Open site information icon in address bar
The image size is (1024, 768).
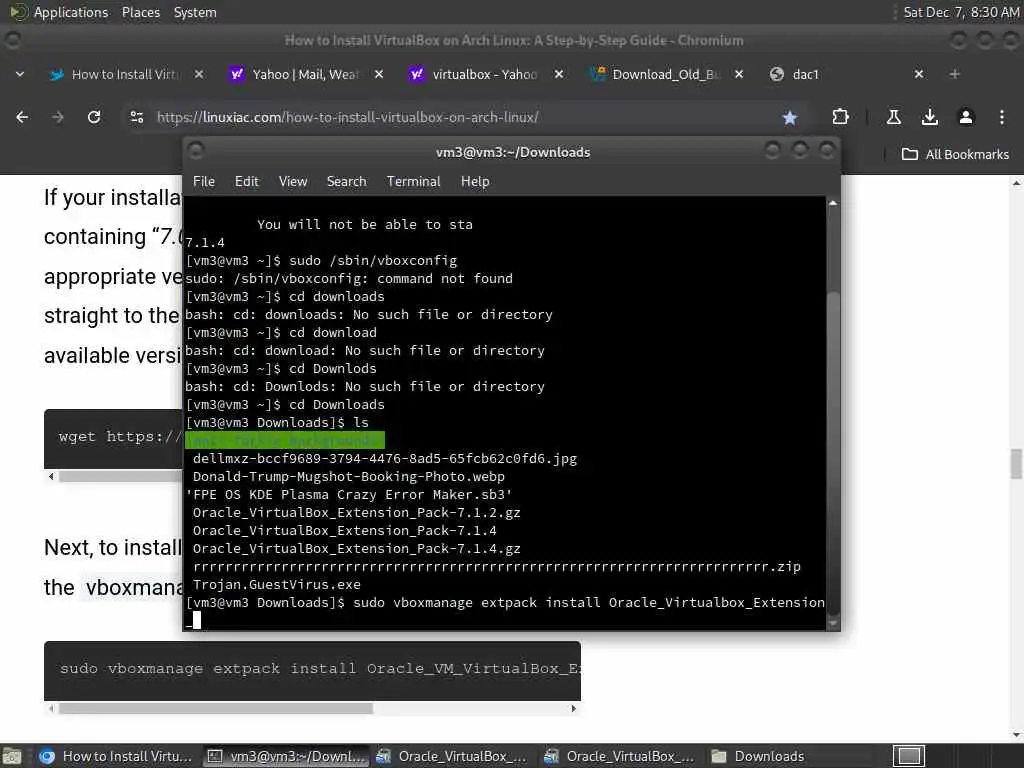click(x=136, y=117)
